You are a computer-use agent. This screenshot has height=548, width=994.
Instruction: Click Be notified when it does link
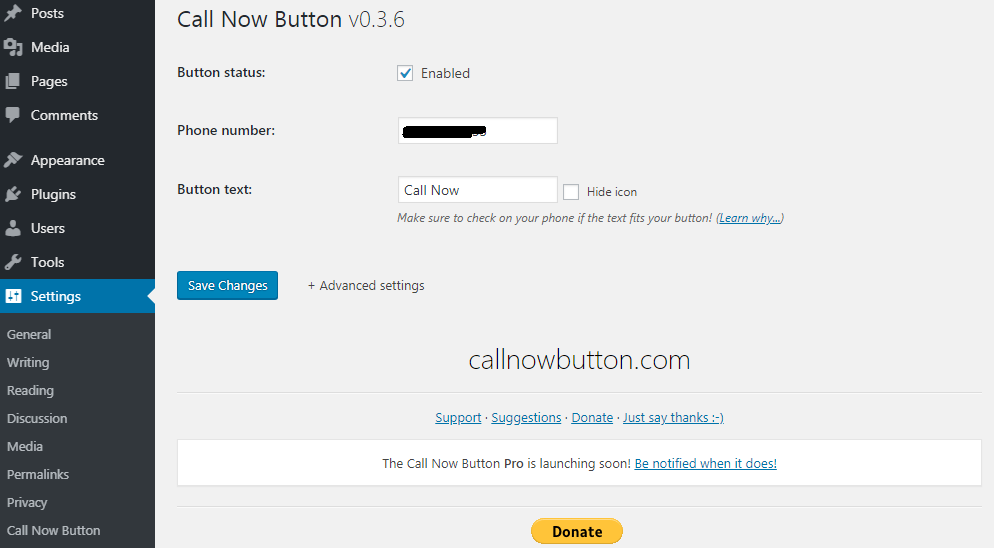706,463
